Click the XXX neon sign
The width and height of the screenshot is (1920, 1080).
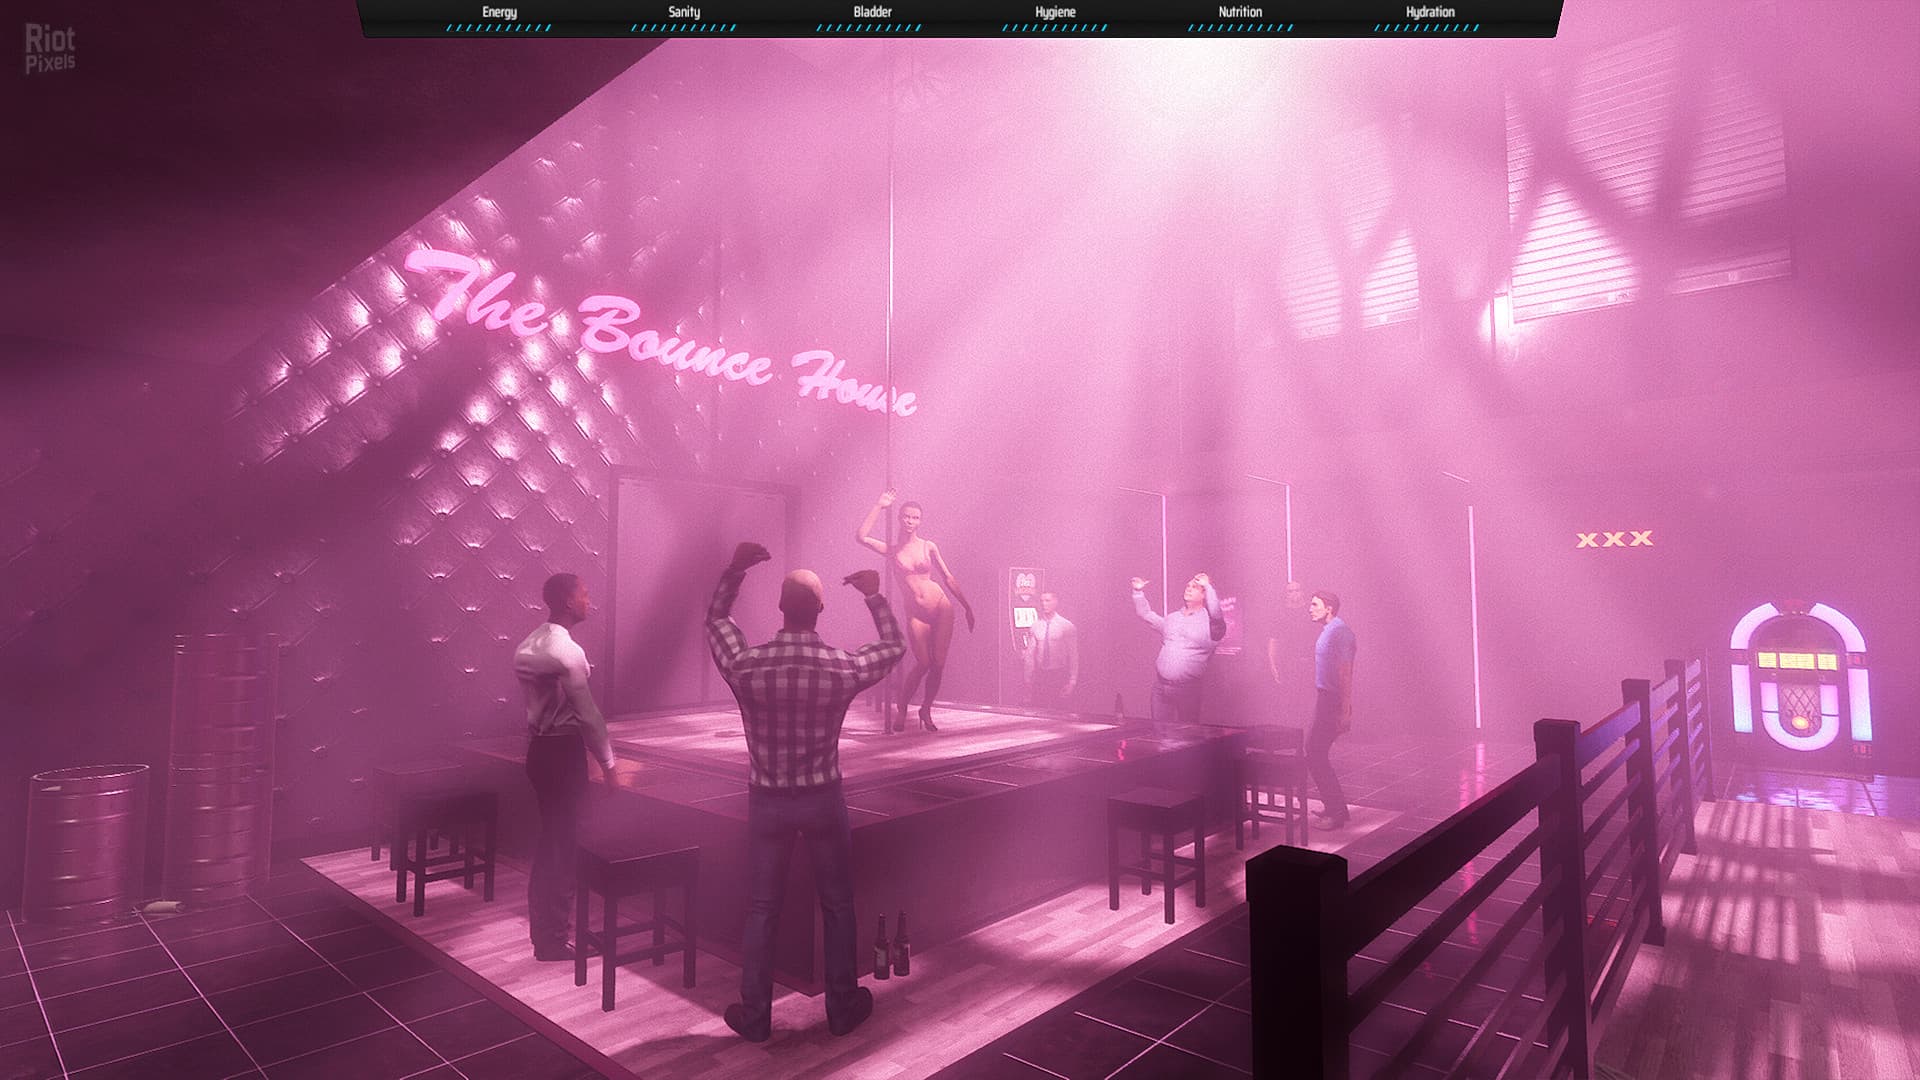tap(1614, 539)
